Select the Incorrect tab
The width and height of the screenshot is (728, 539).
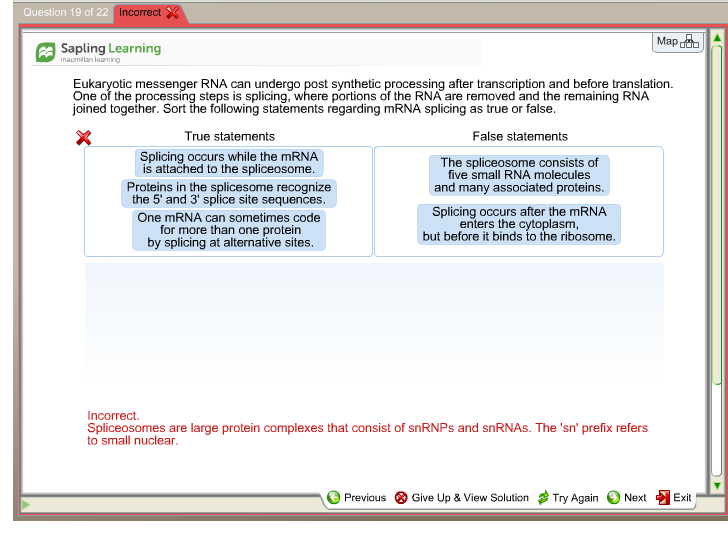[149, 13]
